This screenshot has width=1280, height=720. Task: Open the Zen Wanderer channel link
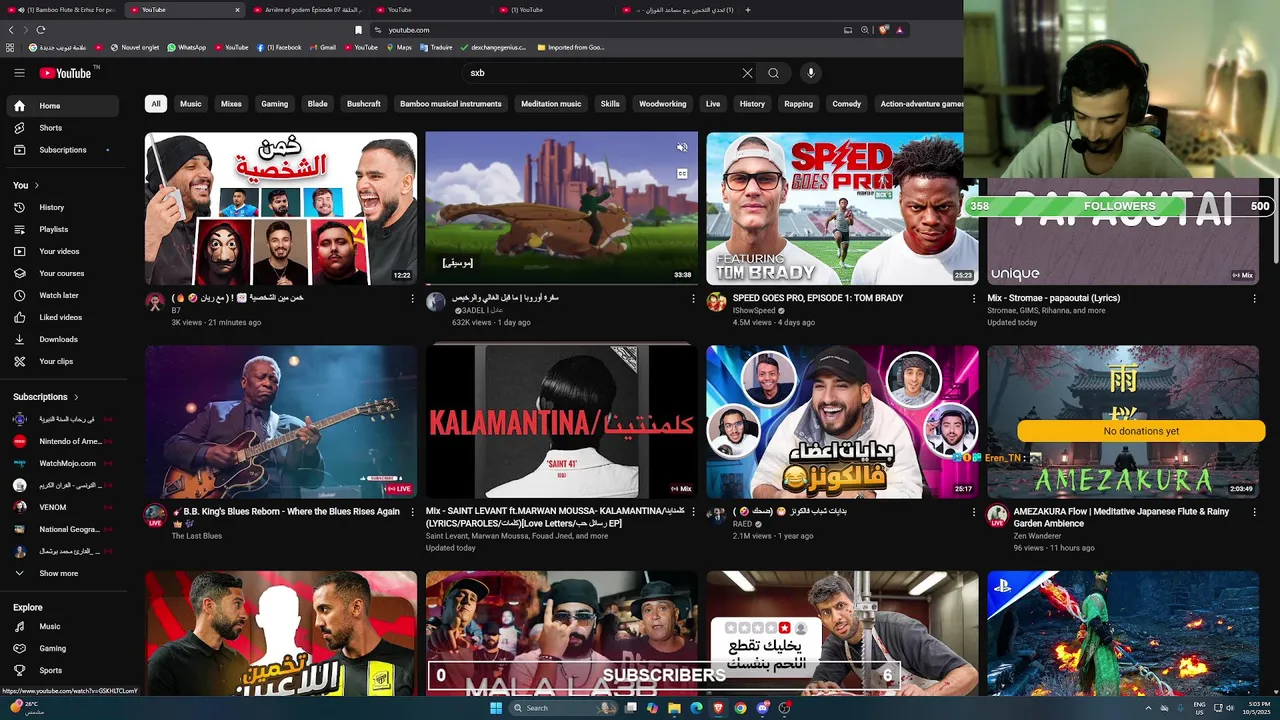(x=1038, y=536)
